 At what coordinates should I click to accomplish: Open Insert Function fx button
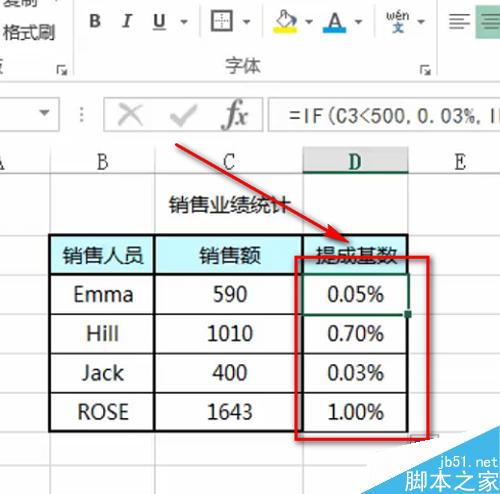tap(235, 114)
